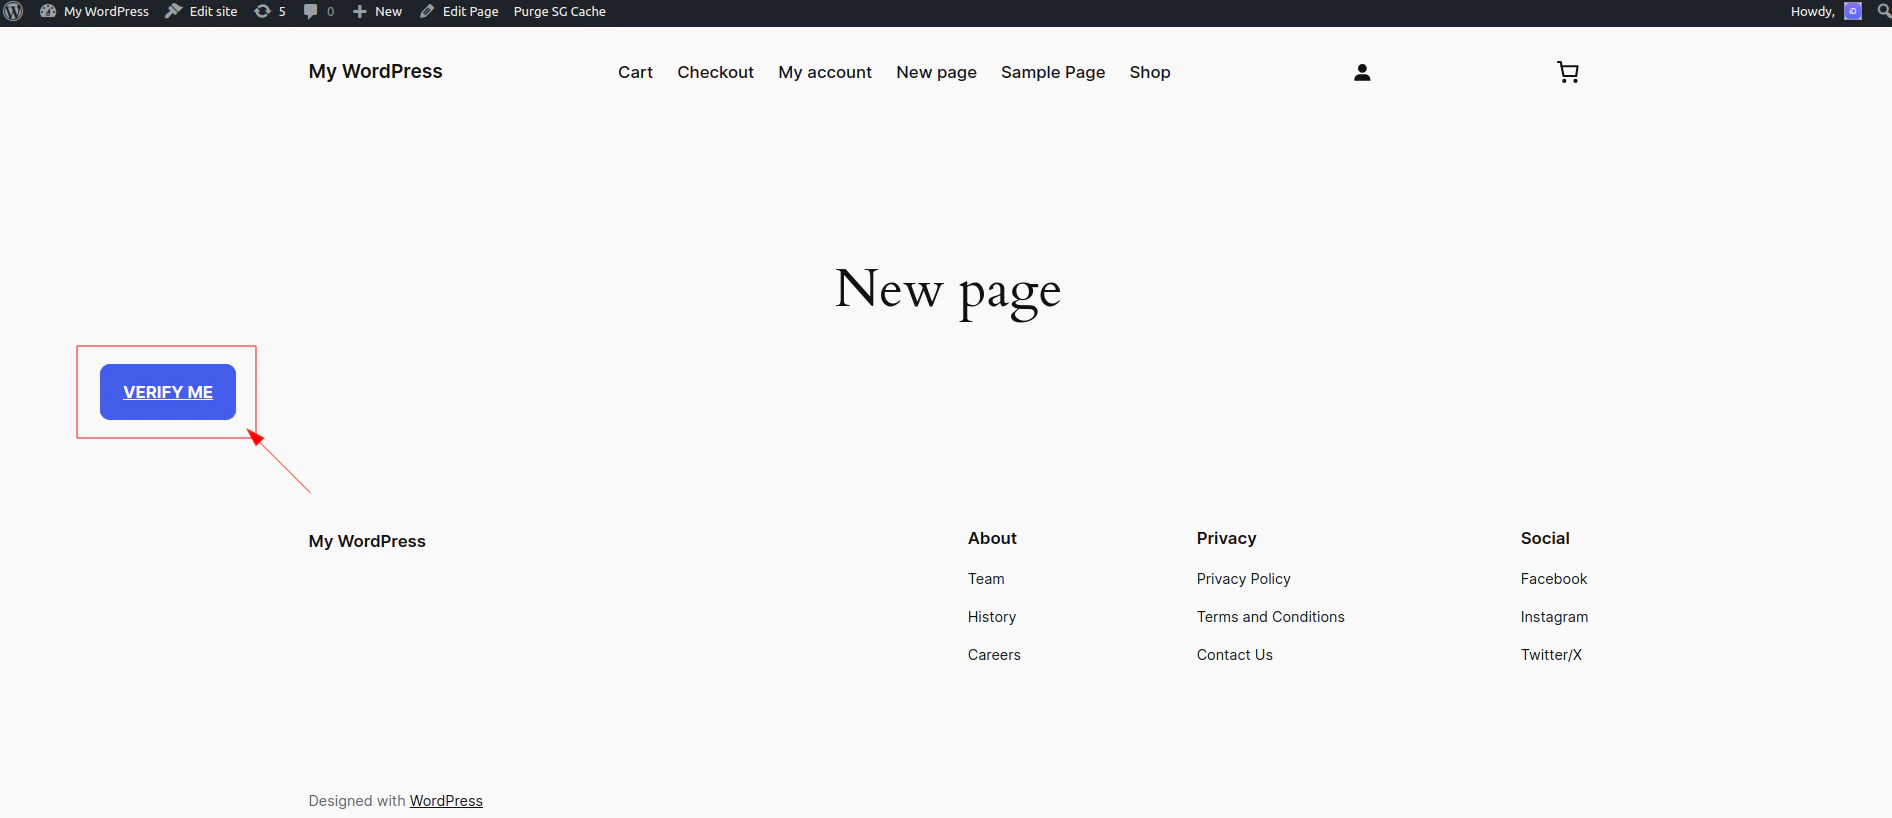Open History footer link
1892x818 pixels.
(992, 617)
